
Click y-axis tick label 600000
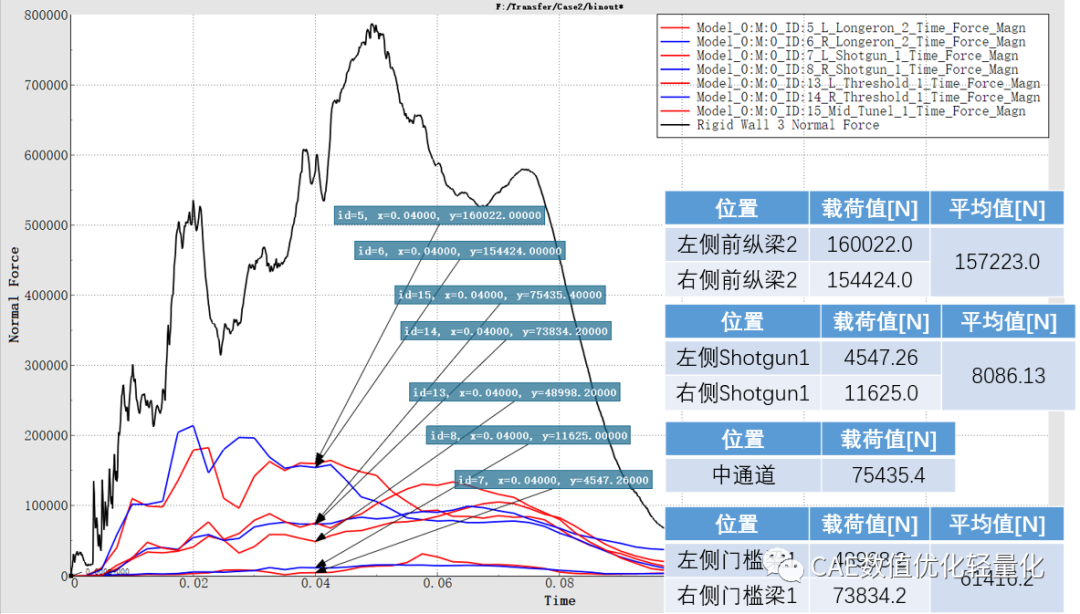tap(46, 156)
